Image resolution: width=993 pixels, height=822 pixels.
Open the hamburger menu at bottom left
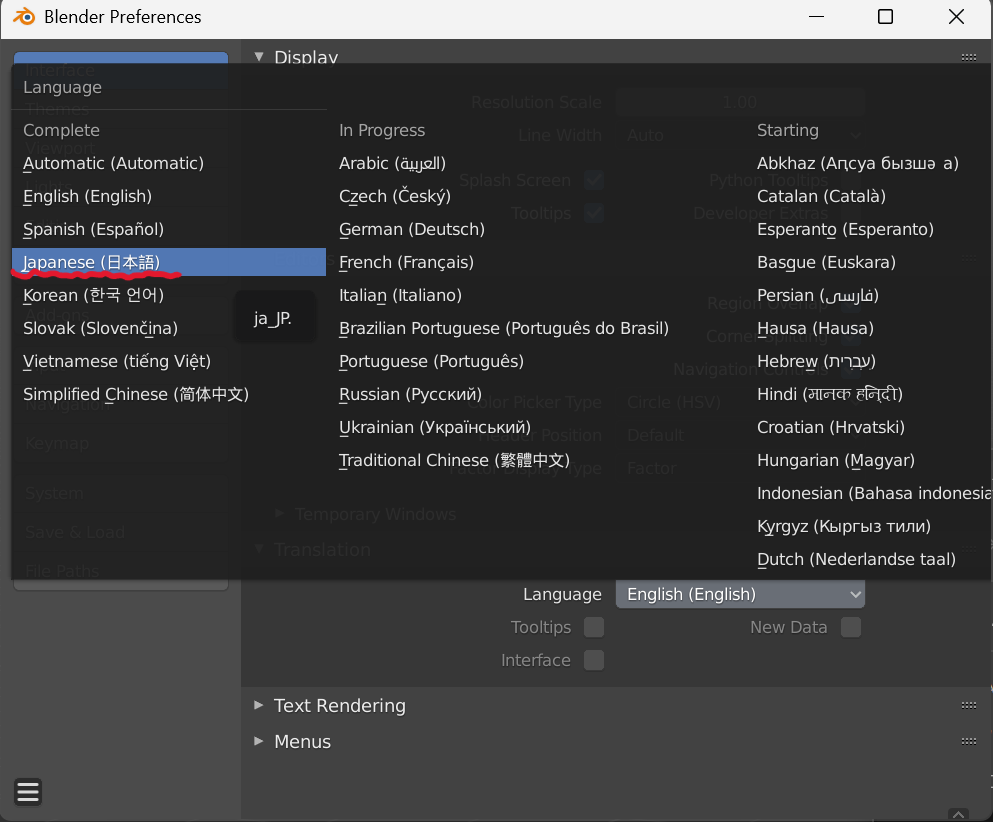(x=28, y=792)
